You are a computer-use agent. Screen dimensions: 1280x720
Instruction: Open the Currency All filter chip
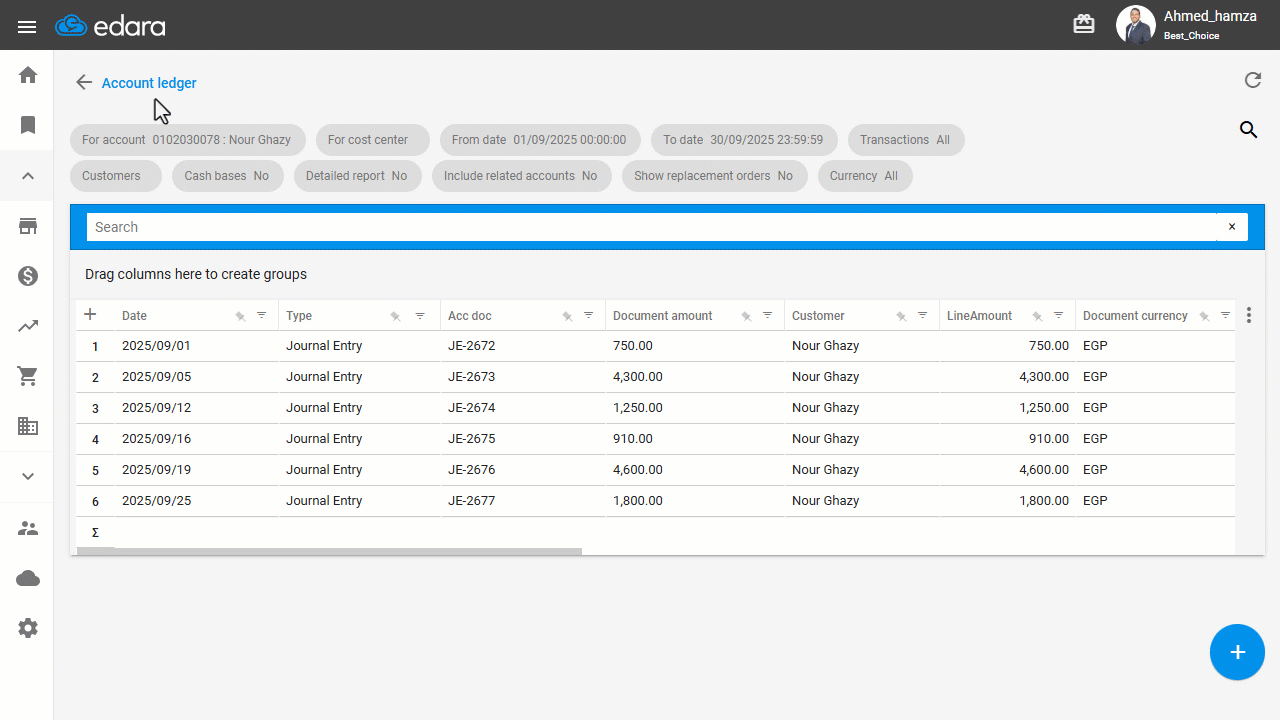point(865,176)
